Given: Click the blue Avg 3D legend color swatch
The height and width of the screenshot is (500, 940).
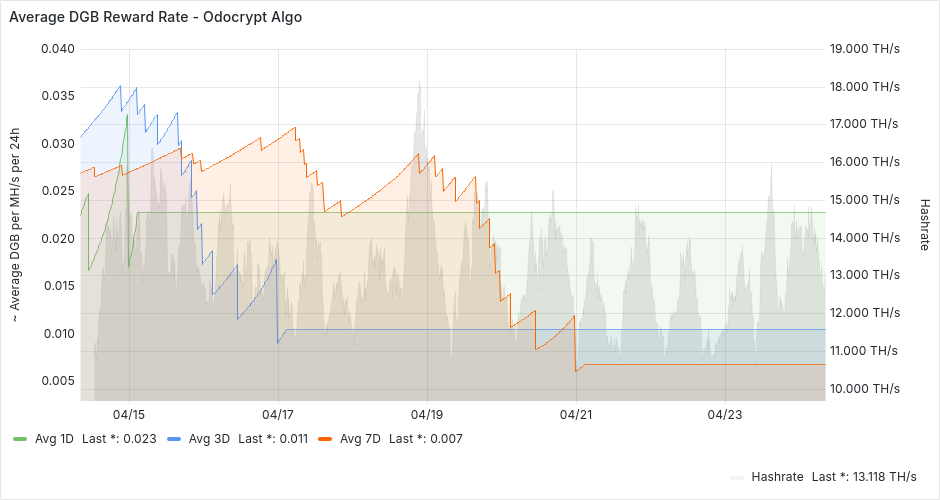Looking at the screenshot, I should 174,438.
